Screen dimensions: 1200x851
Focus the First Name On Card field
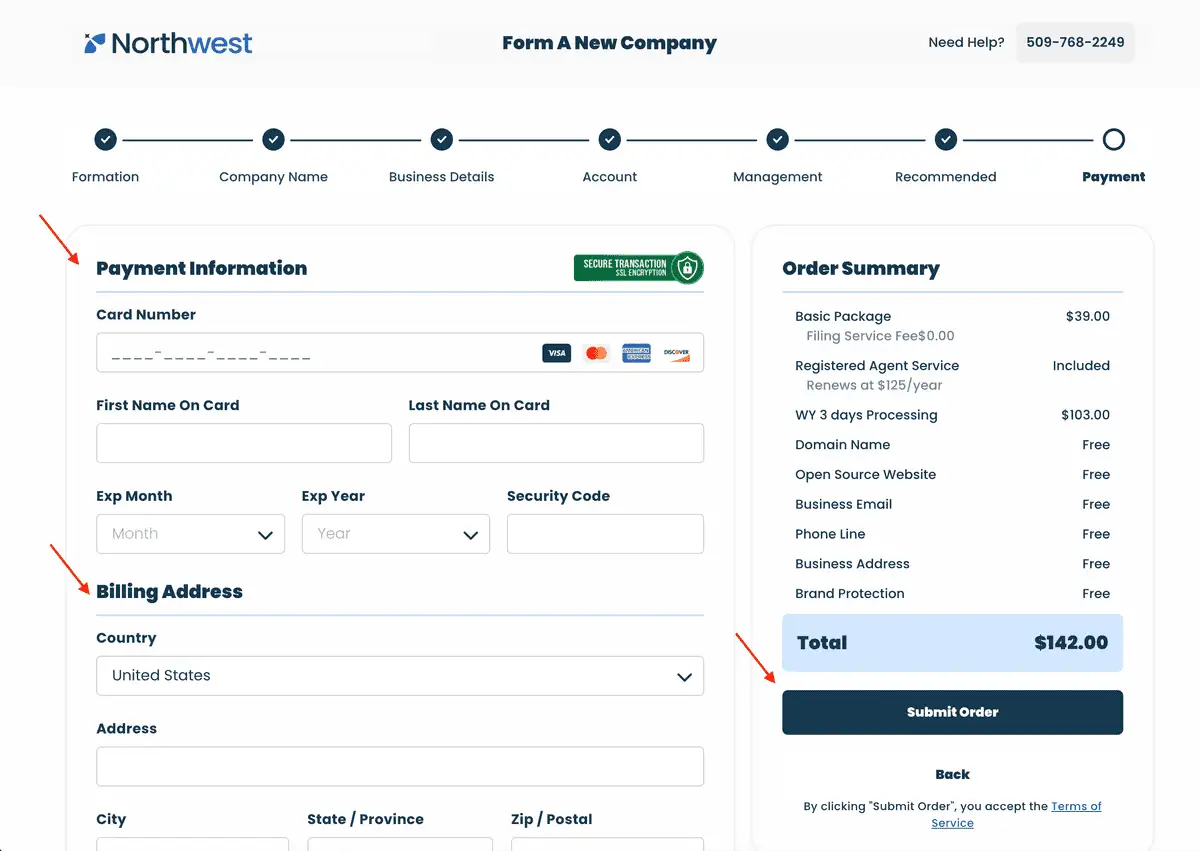tap(244, 443)
